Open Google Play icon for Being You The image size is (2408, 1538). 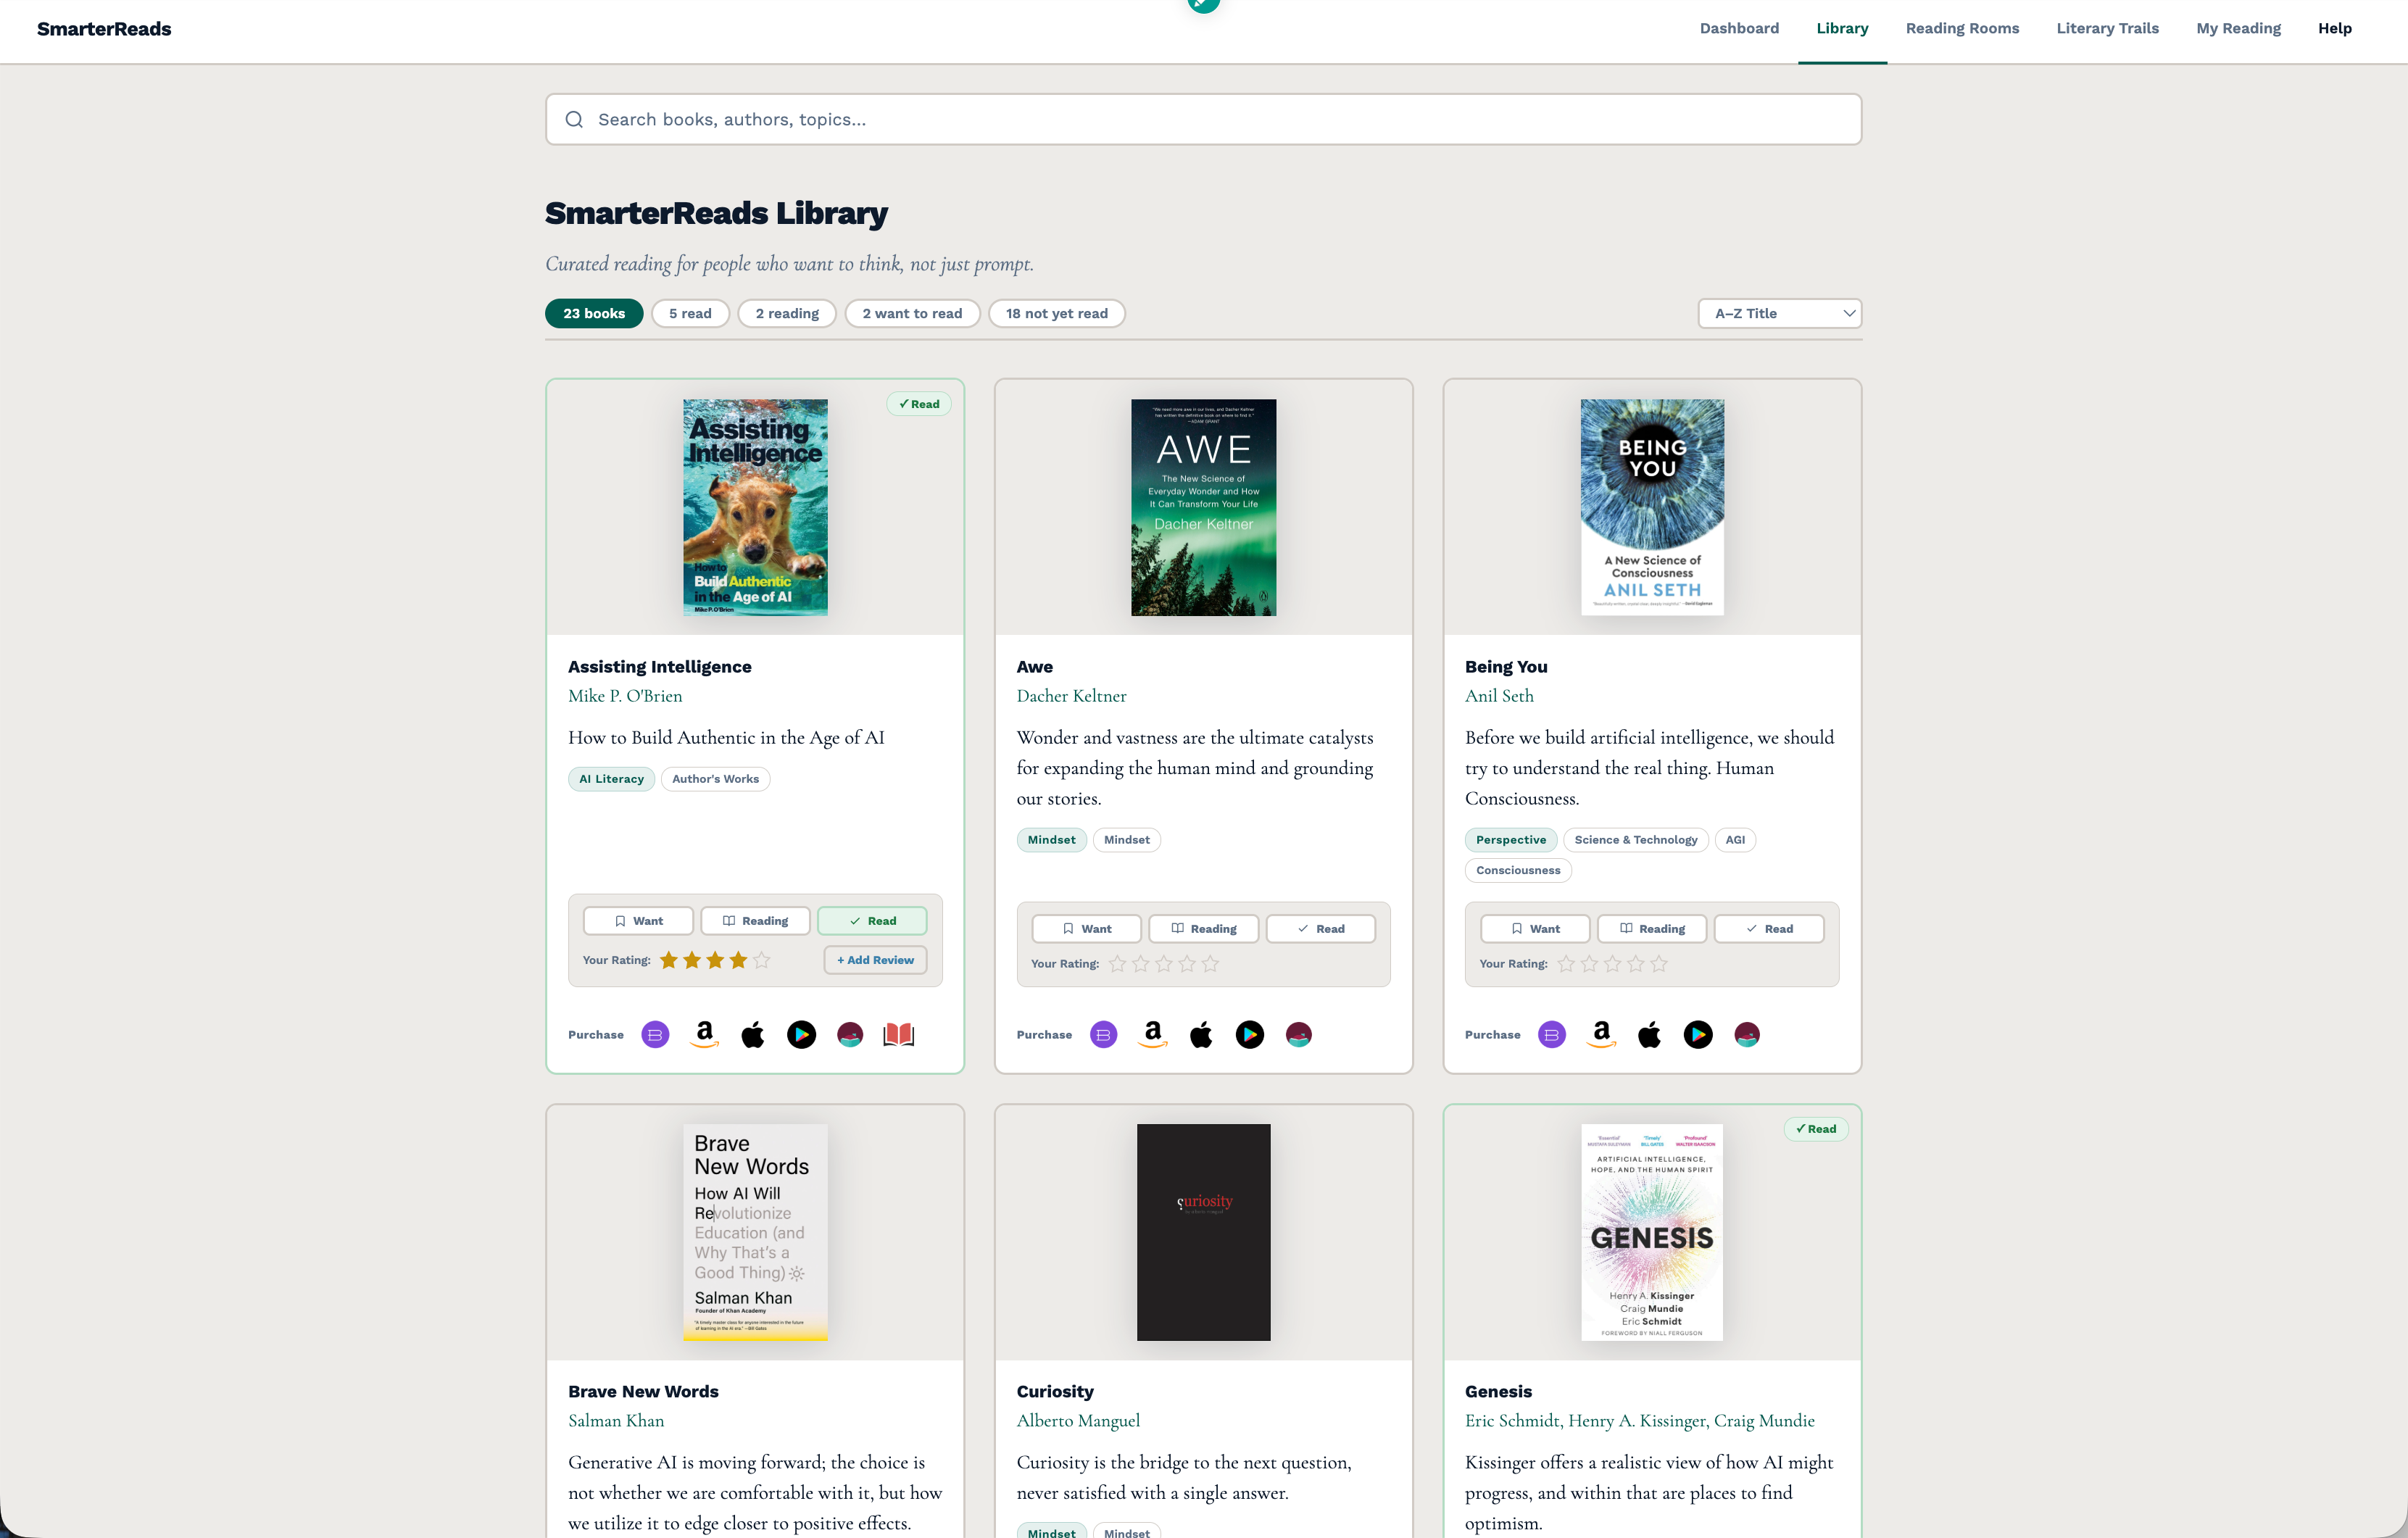[x=1698, y=1034]
